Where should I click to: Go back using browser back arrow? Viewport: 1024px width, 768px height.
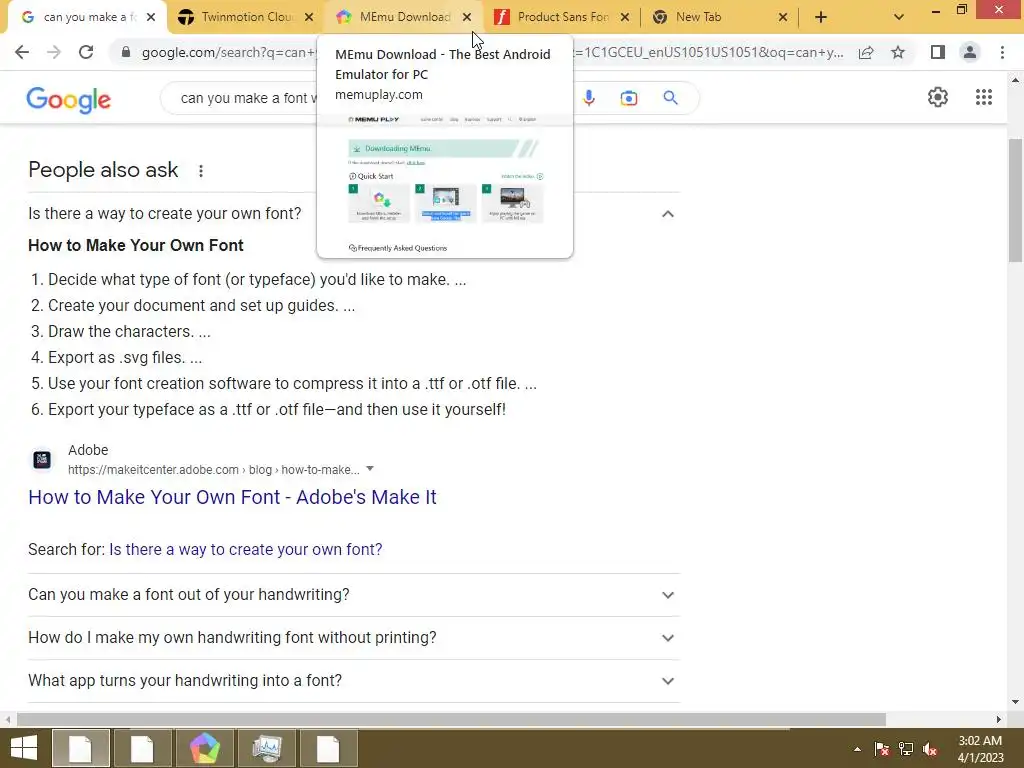[x=22, y=52]
